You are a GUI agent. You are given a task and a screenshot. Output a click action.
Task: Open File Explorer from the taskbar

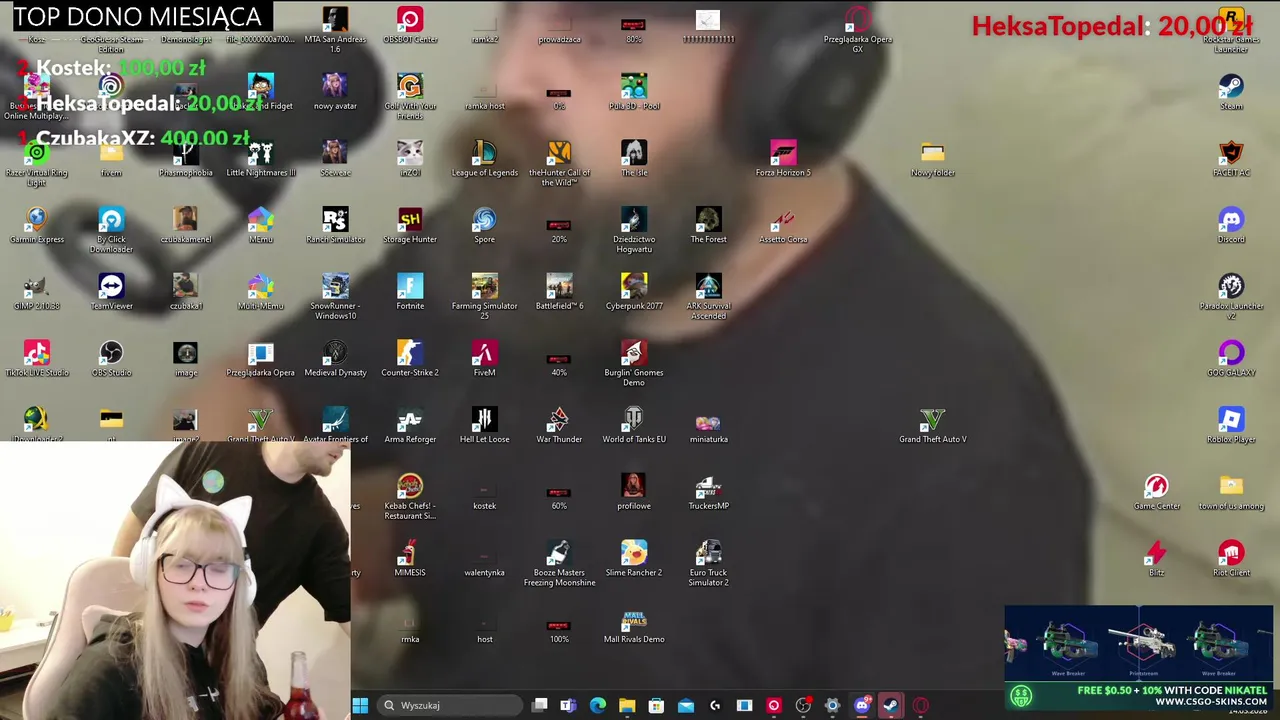coord(627,705)
